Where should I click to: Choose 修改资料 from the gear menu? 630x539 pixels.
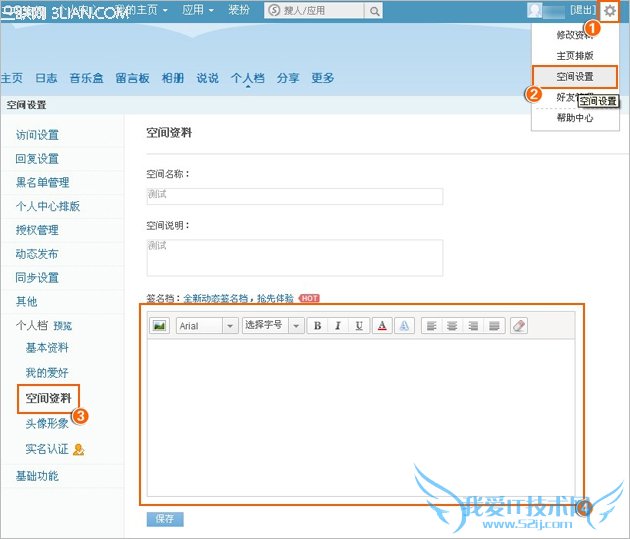click(x=575, y=35)
